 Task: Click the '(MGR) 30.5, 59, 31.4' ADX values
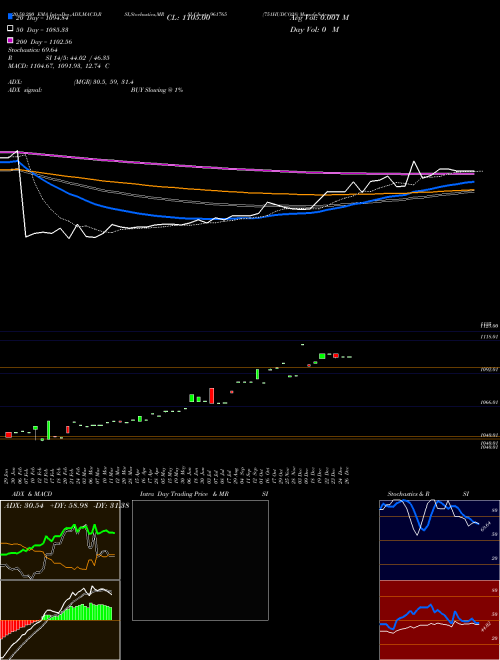click(104, 82)
